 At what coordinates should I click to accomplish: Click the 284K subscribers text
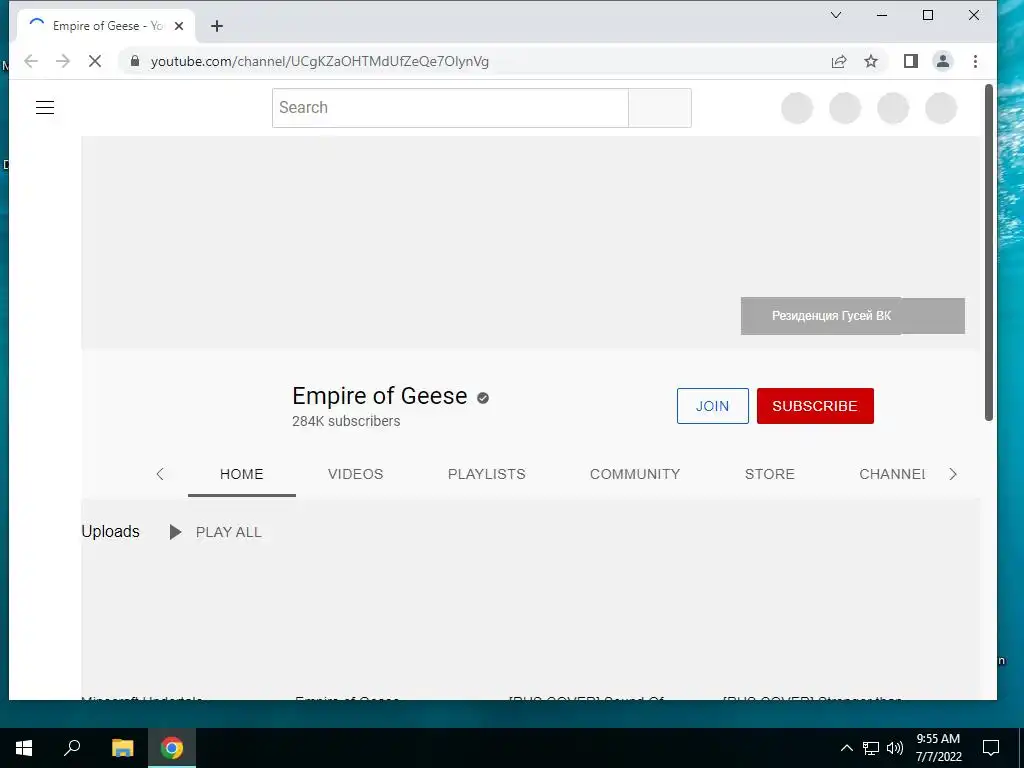click(x=346, y=421)
